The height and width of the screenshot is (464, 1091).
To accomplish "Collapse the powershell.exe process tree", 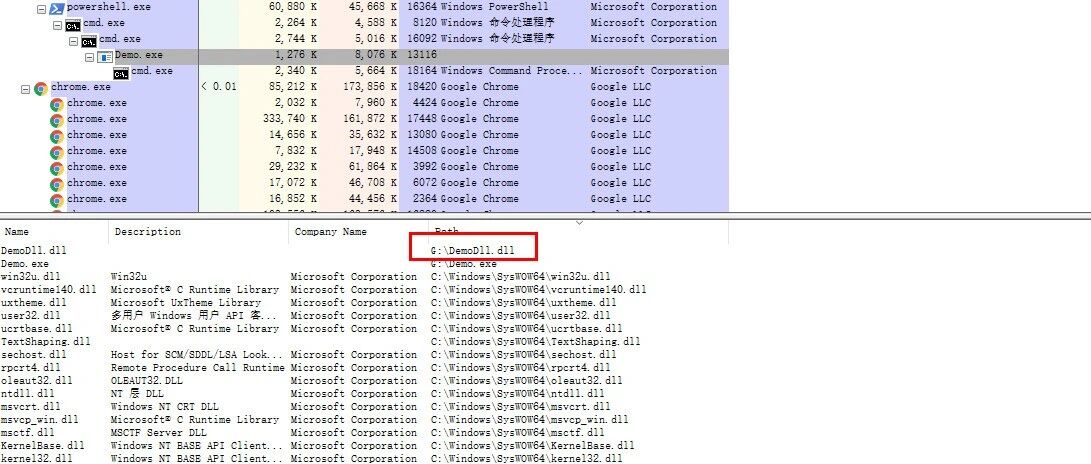I will click(x=41, y=9).
